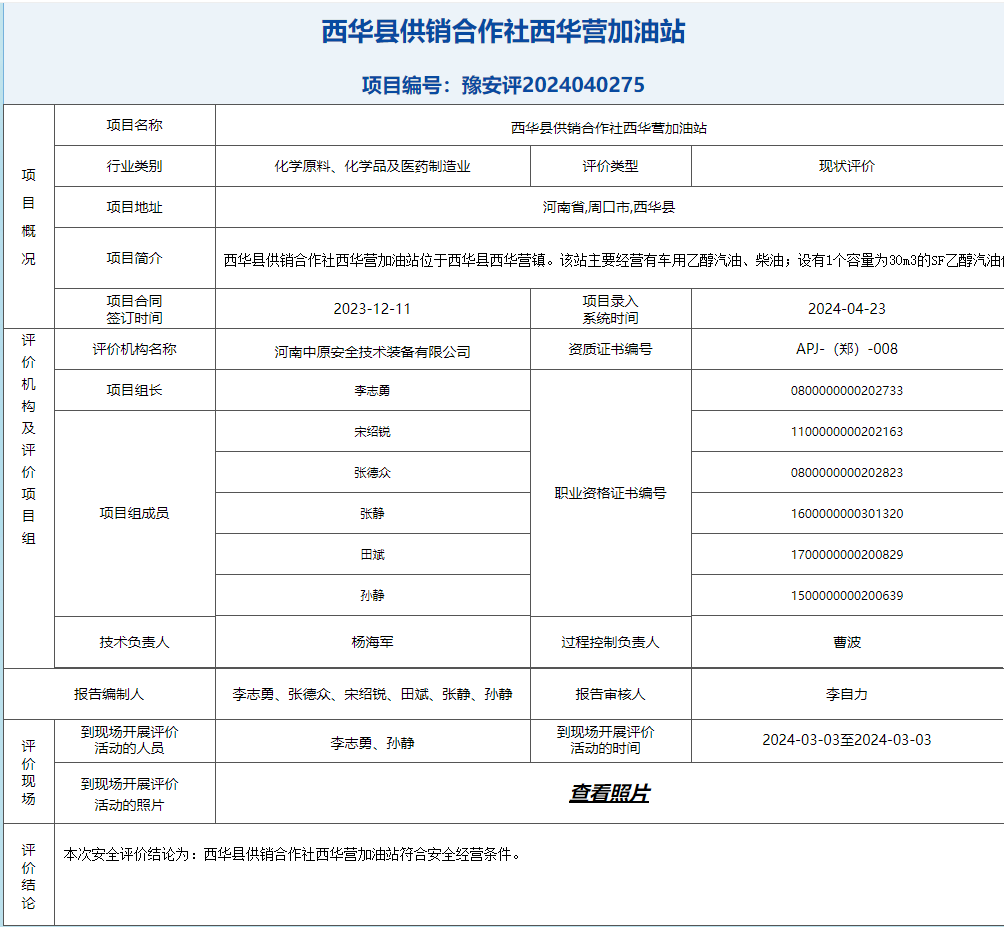Click the 资质证书编号 label cell

point(611,349)
